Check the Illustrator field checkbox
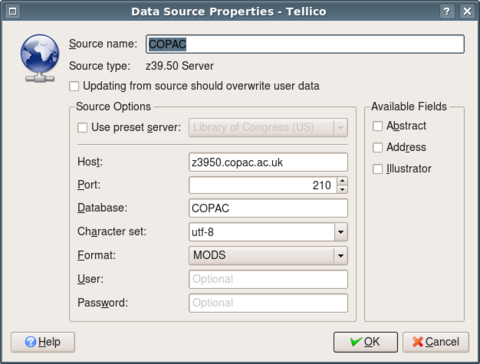The height and width of the screenshot is (364, 480). click(x=377, y=169)
